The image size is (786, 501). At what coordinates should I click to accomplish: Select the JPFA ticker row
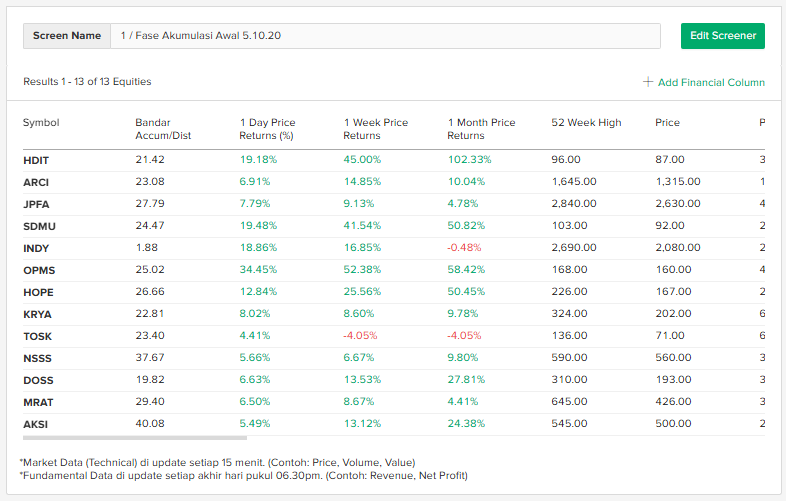[37, 204]
